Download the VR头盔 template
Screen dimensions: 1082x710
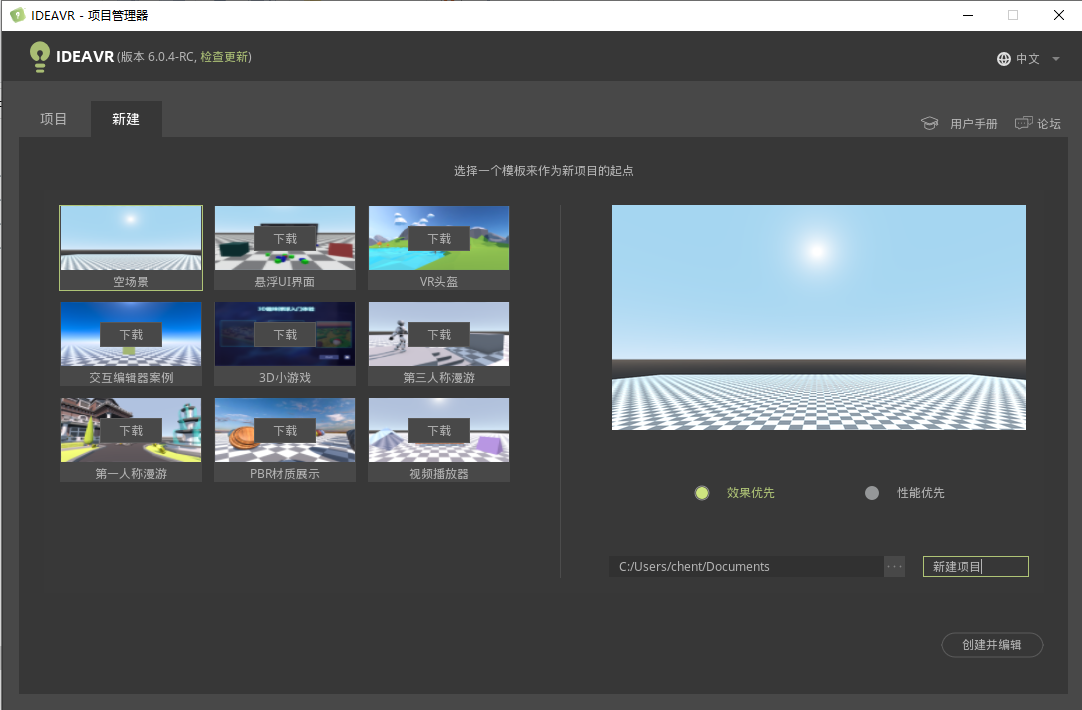point(439,239)
